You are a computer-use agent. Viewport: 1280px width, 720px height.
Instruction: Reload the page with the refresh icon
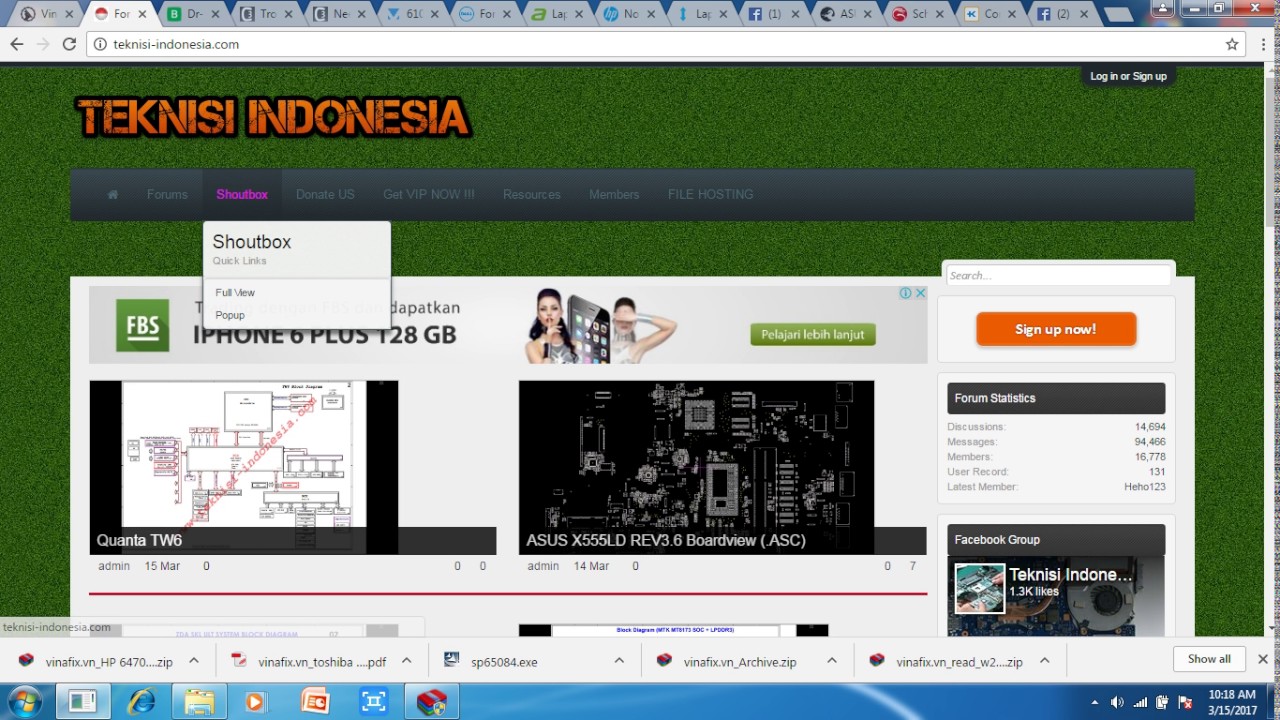tap(69, 44)
